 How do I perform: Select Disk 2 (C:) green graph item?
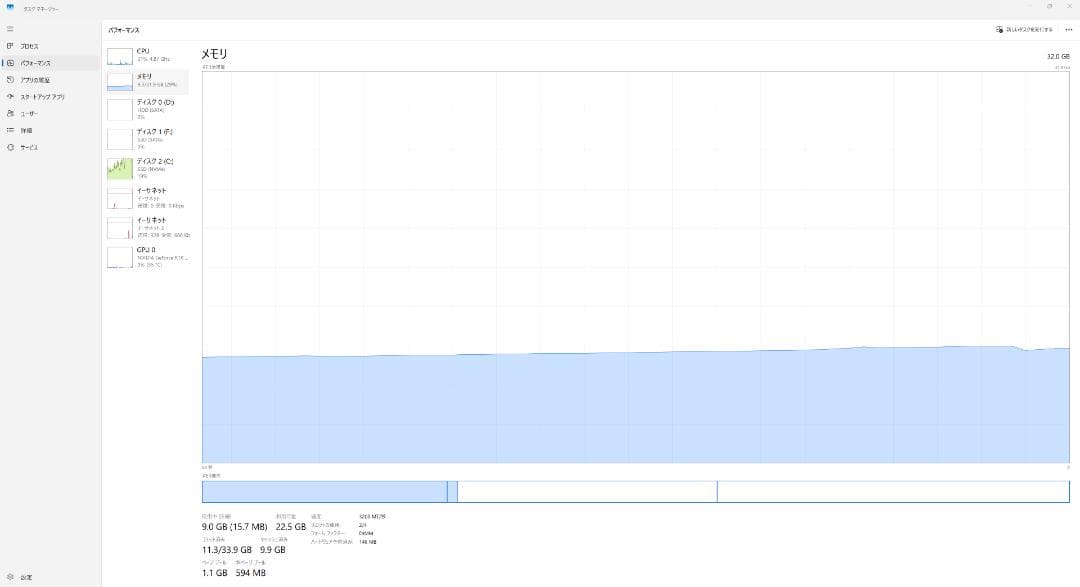[x=146, y=167]
